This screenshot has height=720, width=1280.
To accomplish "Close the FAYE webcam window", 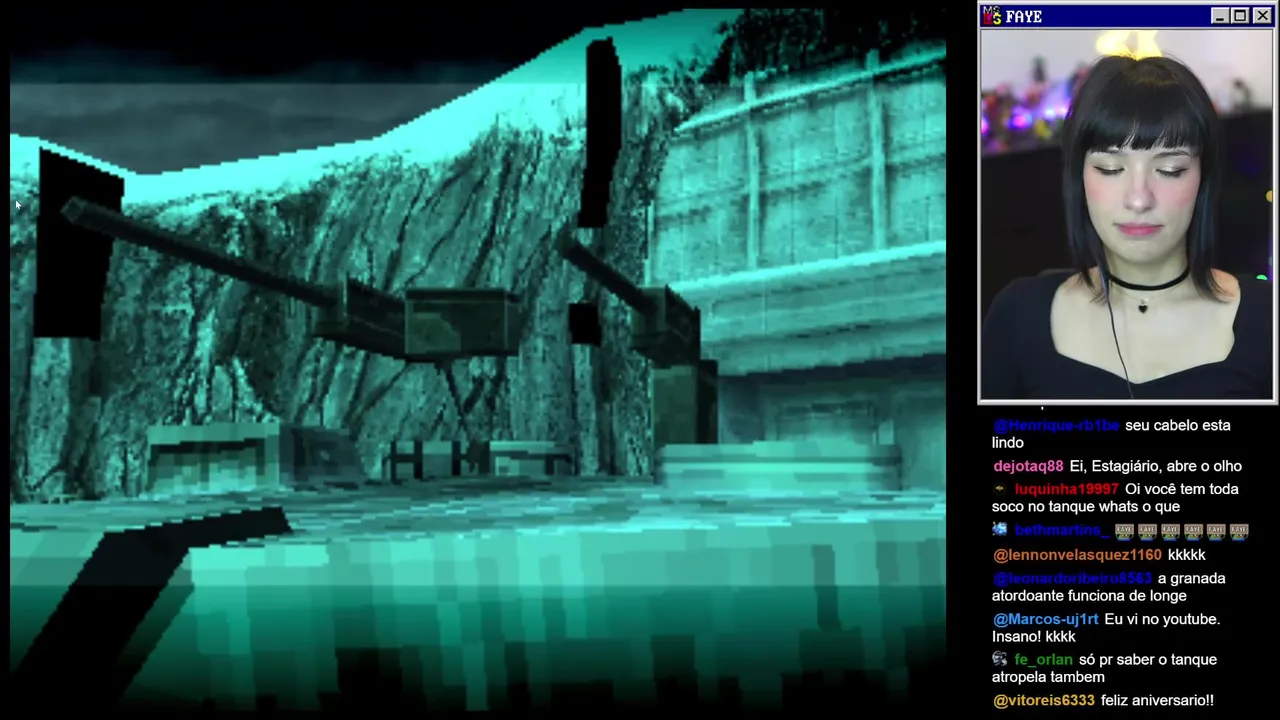I will pyautogui.click(x=1262, y=15).
